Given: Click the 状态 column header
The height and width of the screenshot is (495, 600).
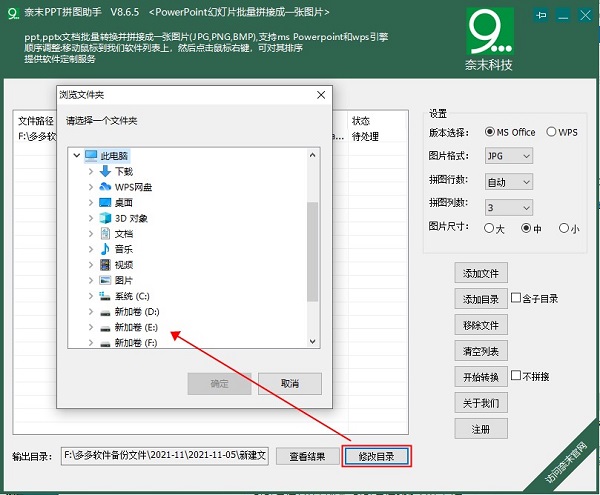Looking at the screenshot, I should (x=360, y=121).
